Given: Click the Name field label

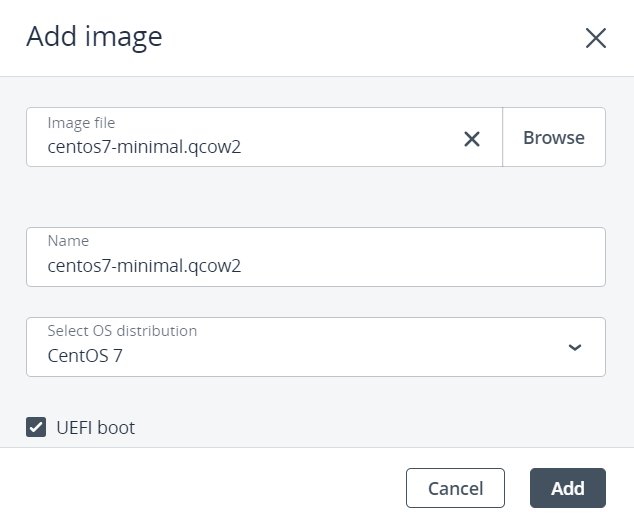Looking at the screenshot, I should click(x=68, y=241).
